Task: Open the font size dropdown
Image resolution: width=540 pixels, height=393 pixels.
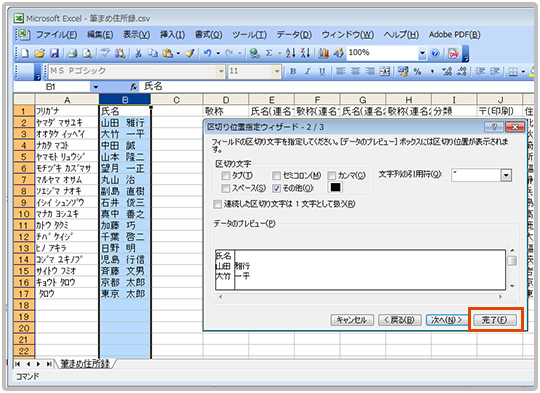Action: point(277,71)
